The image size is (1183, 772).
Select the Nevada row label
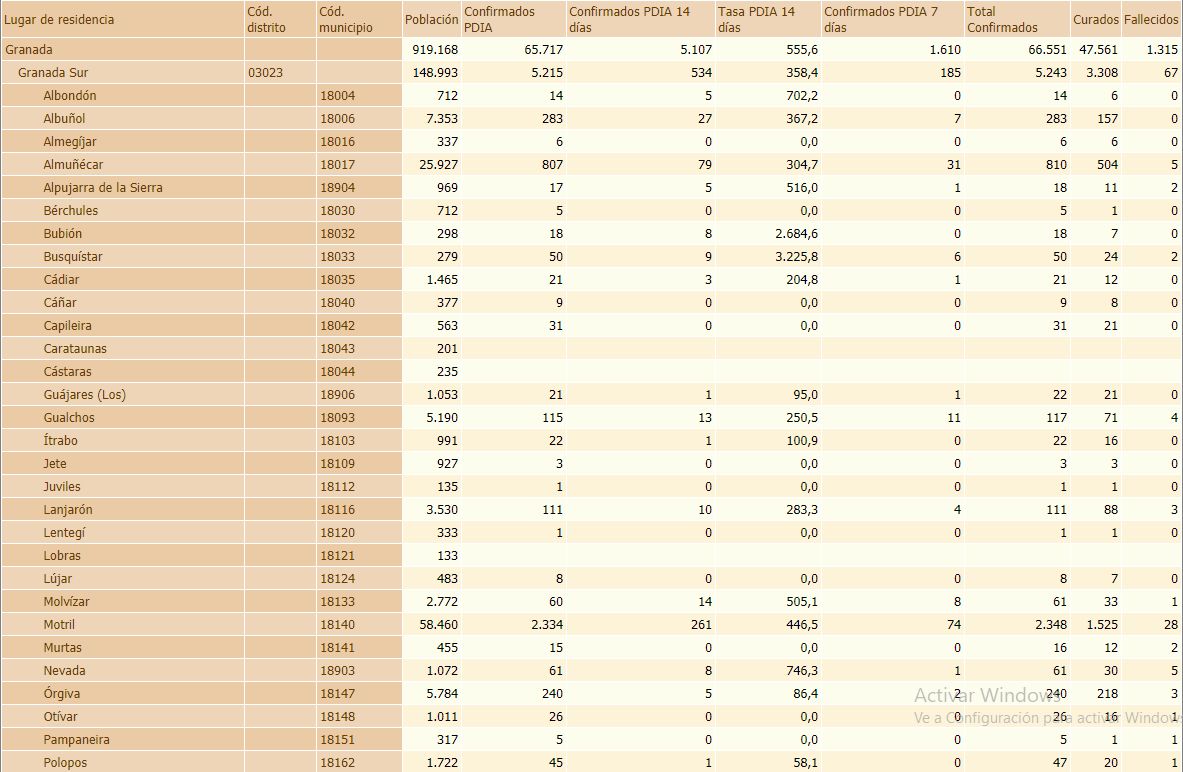[x=64, y=671]
